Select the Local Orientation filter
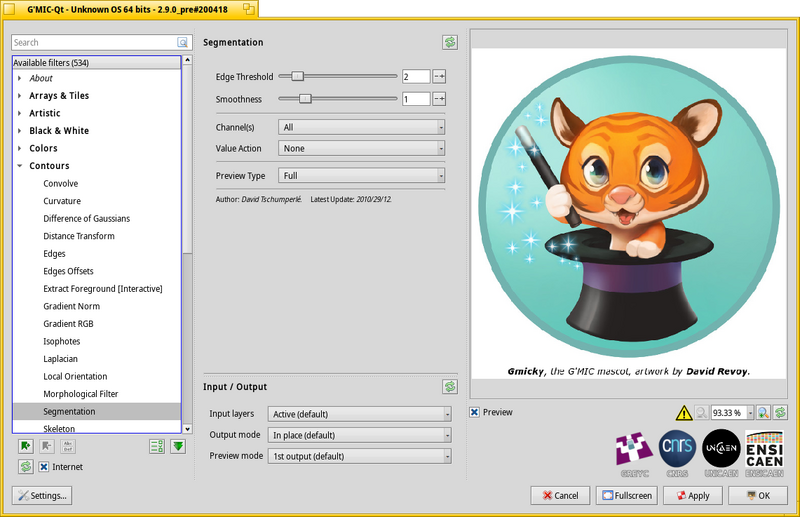 (x=75, y=376)
